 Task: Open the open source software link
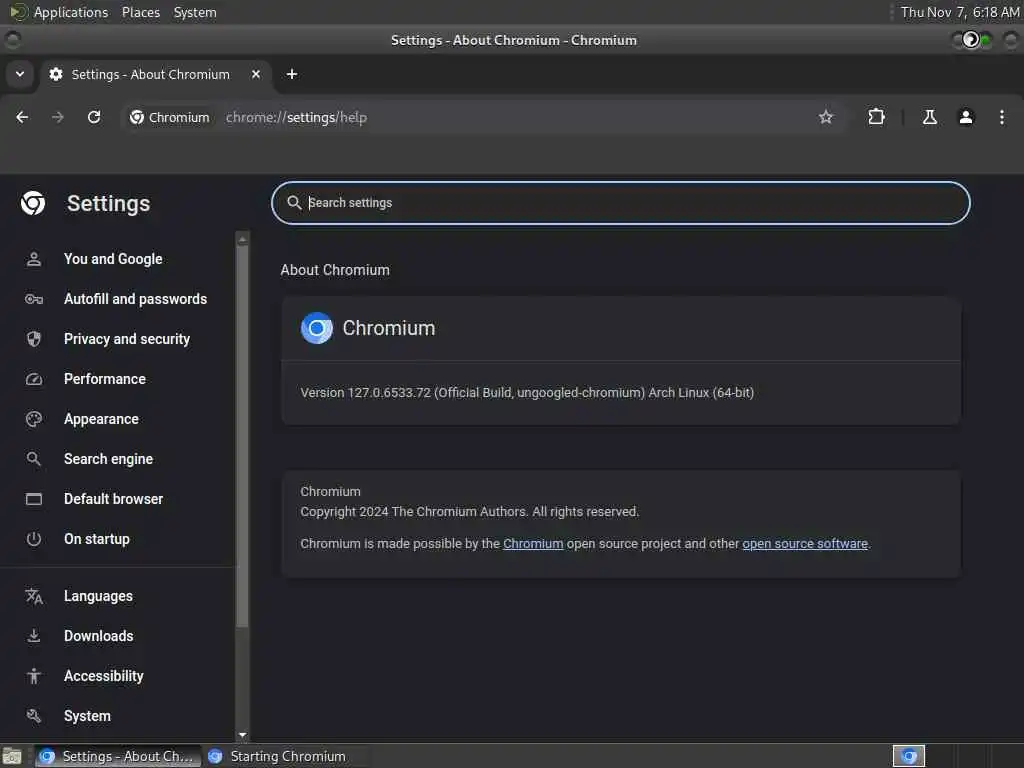pyautogui.click(x=805, y=543)
